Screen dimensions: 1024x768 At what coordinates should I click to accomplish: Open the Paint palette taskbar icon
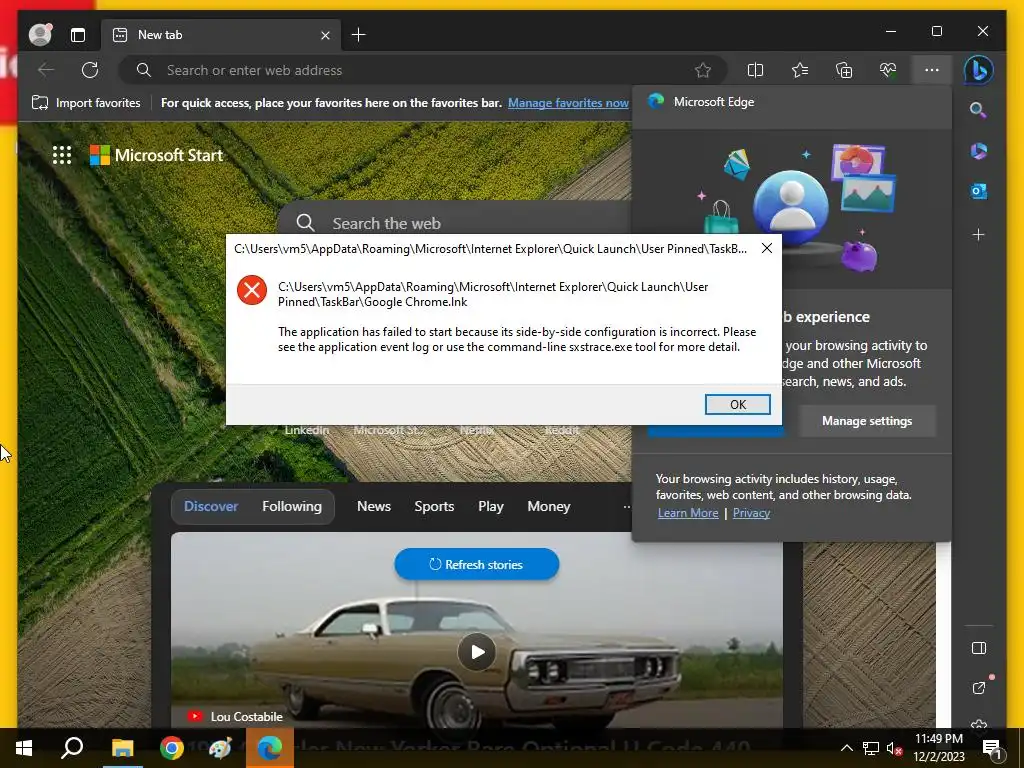coord(220,748)
